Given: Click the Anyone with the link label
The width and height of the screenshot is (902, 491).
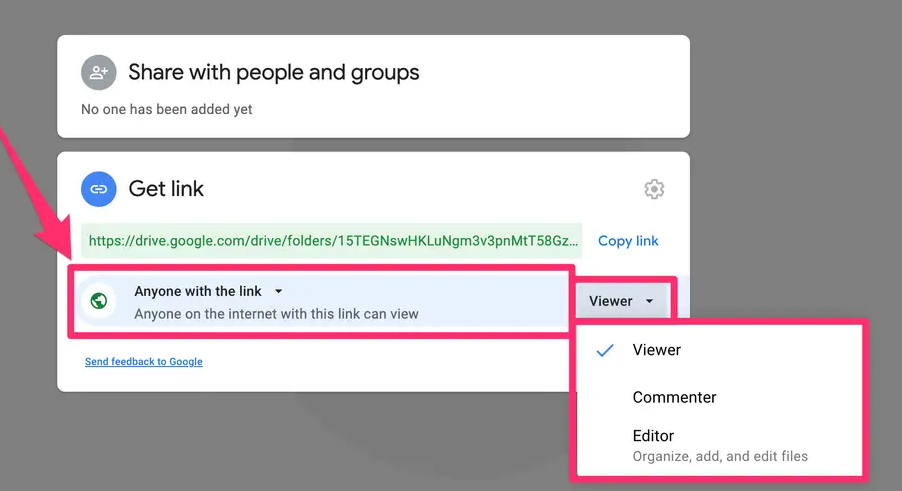Looking at the screenshot, I should pyautogui.click(x=198, y=291).
